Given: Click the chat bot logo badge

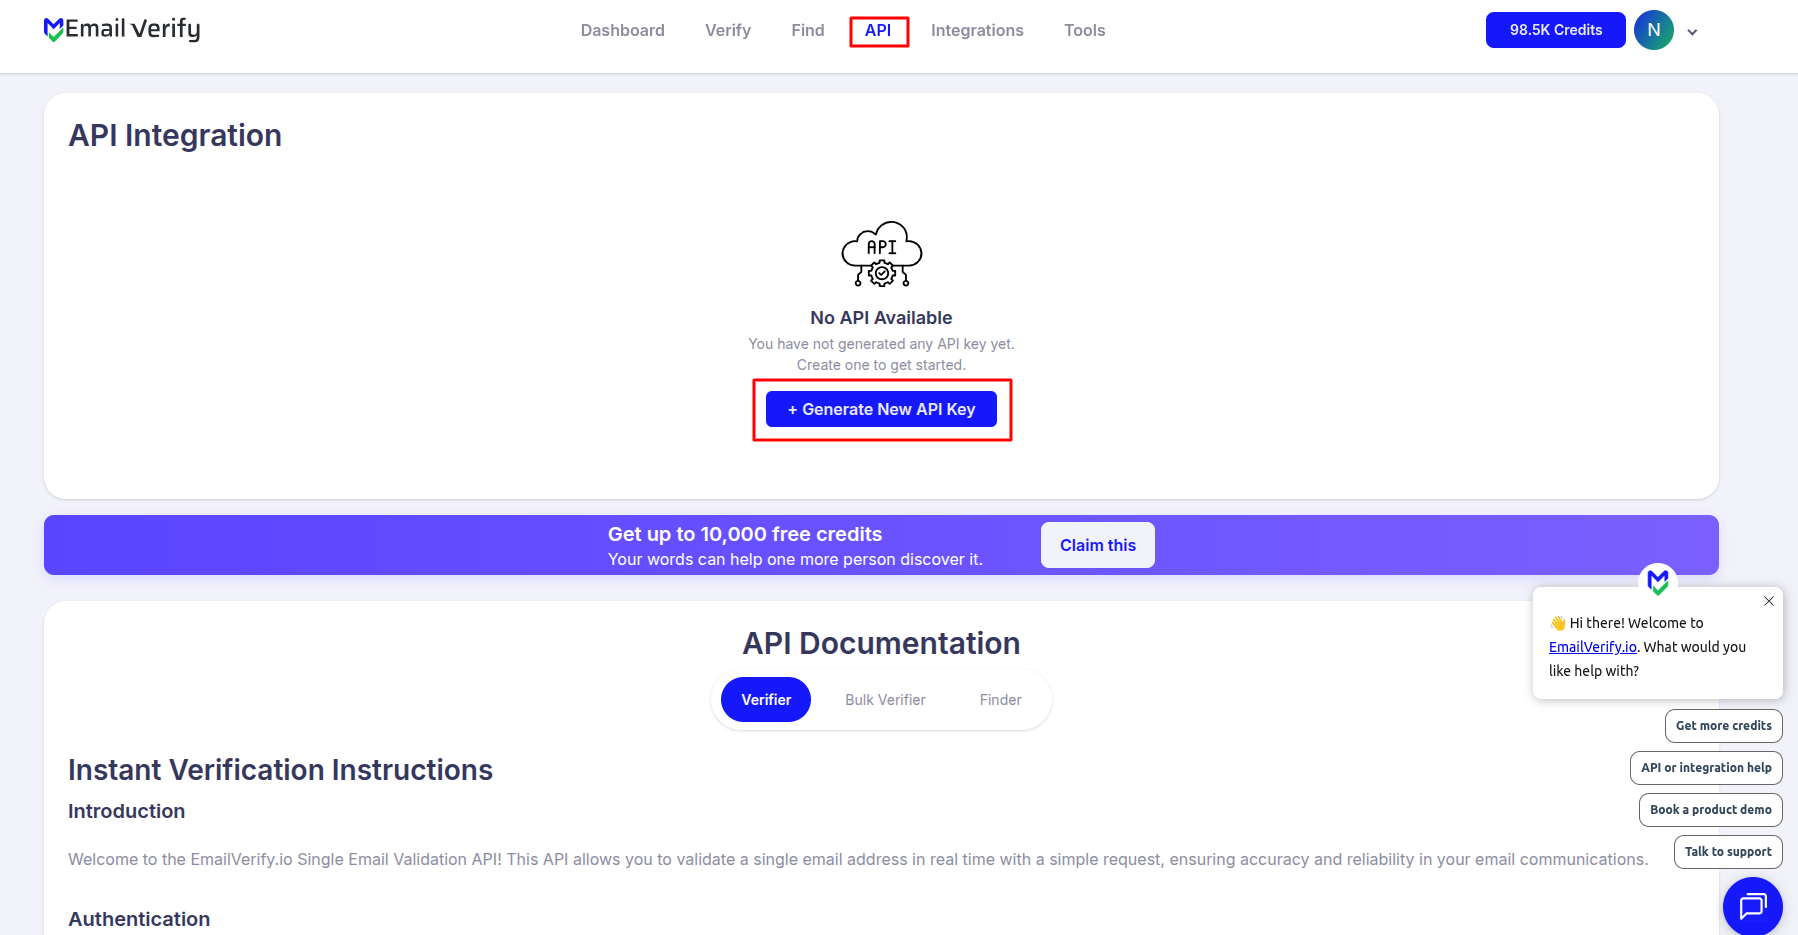Looking at the screenshot, I should [1657, 581].
